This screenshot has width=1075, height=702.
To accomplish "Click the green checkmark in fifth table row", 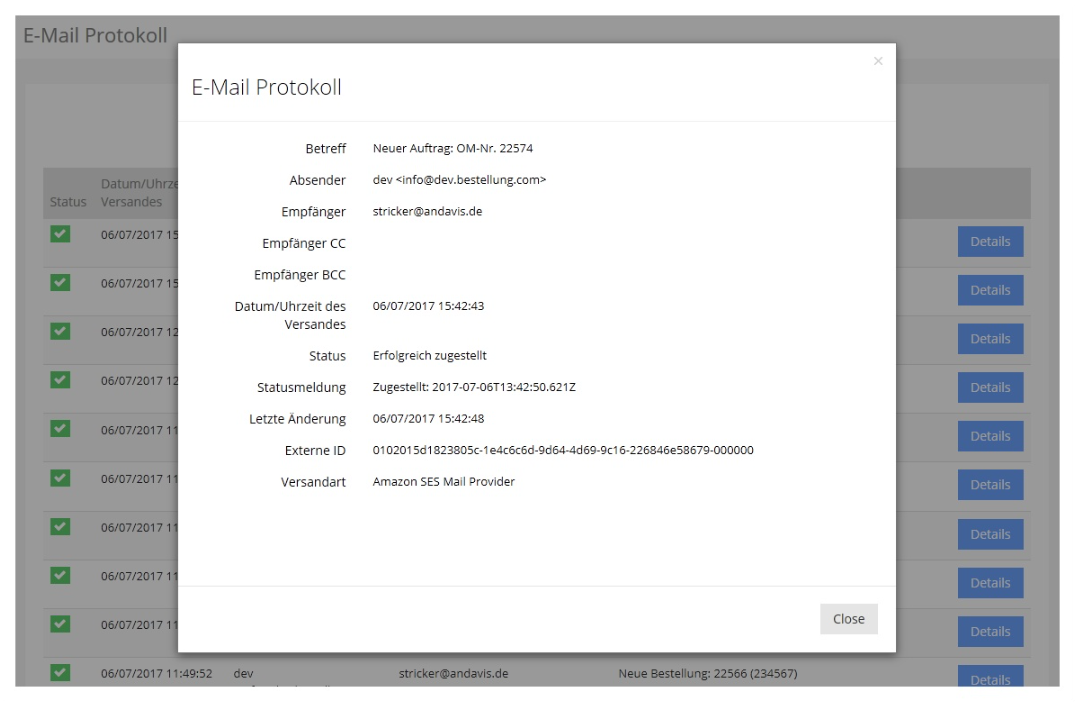I will point(60,428).
